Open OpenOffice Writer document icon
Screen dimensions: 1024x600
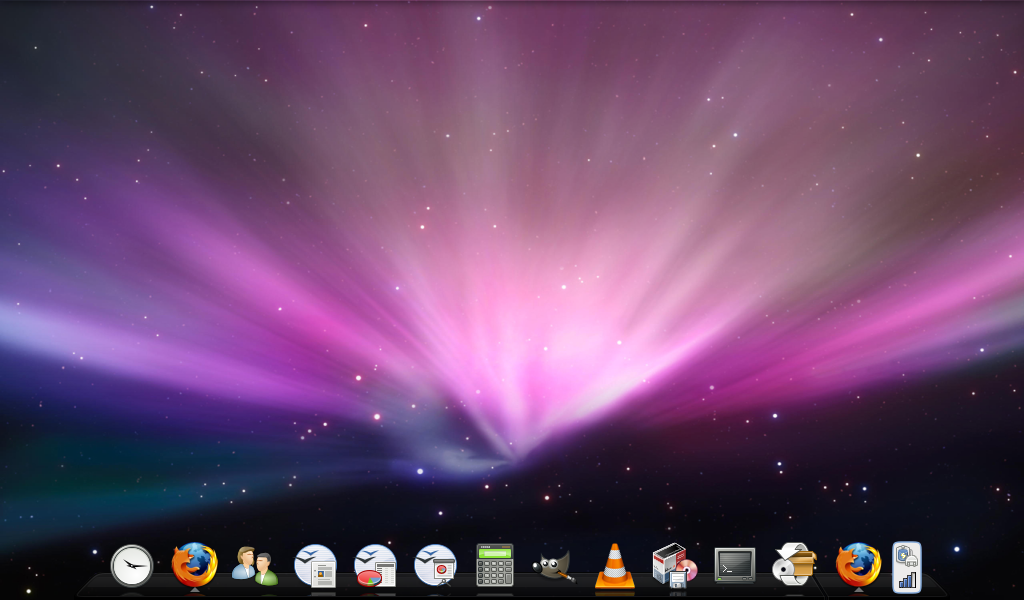315,565
